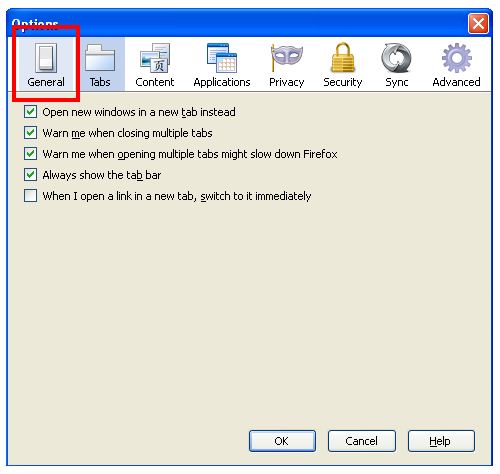The height and width of the screenshot is (474, 500).
Task: Open the General panel light-switch icon
Action: click(46, 58)
